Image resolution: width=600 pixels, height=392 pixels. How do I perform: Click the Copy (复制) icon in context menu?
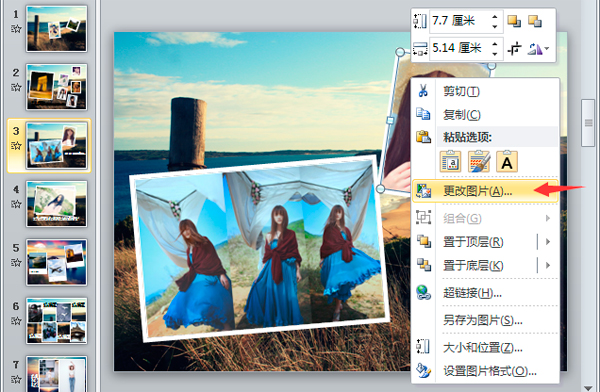(x=423, y=114)
